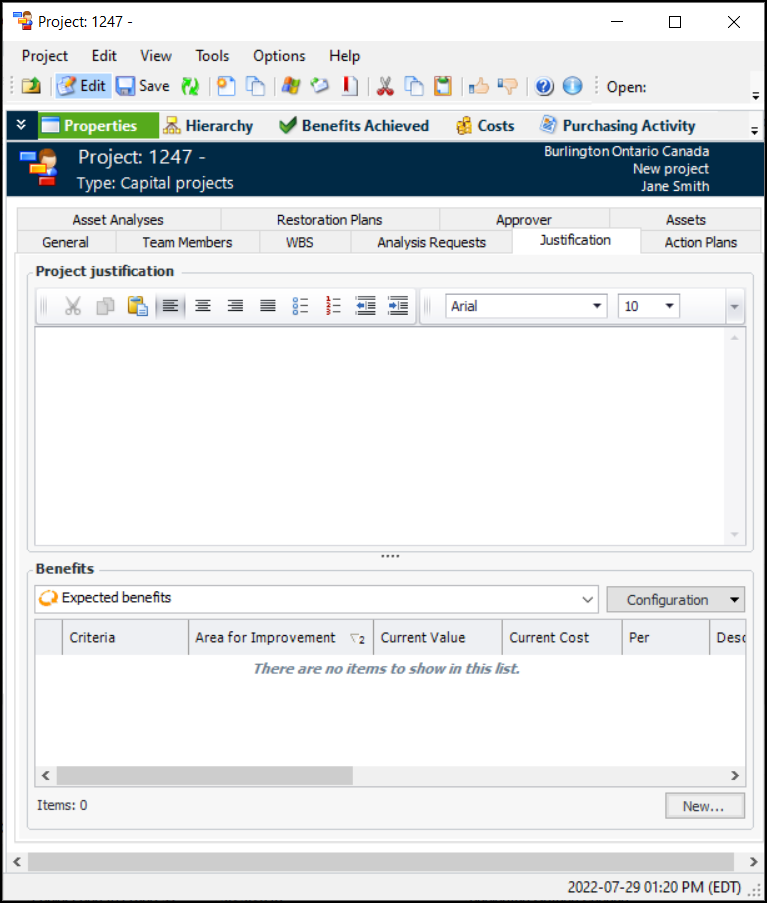Toggle Edit mode in the main toolbar

pyautogui.click(x=83, y=86)
